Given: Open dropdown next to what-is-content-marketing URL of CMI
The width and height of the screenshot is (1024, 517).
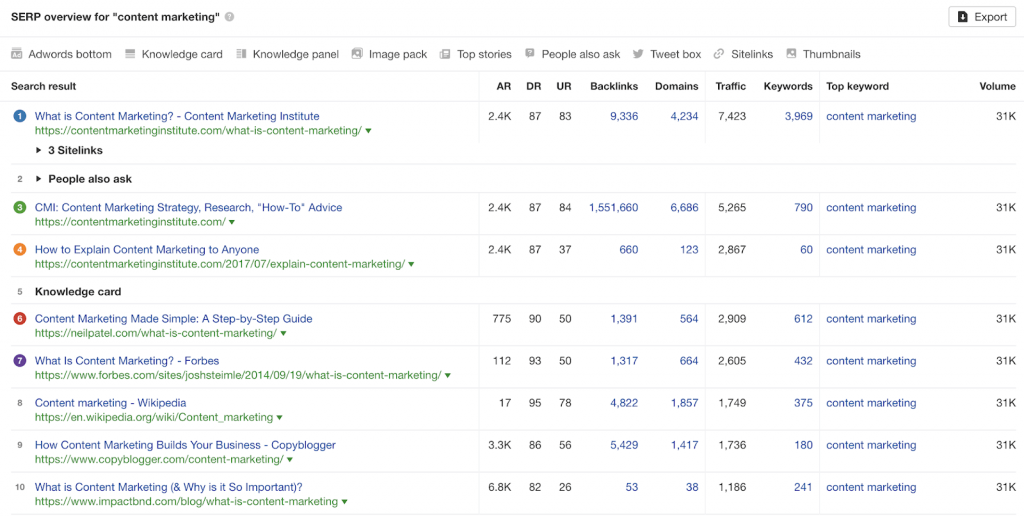Looking at the screenshot, I should coord(368,131).
